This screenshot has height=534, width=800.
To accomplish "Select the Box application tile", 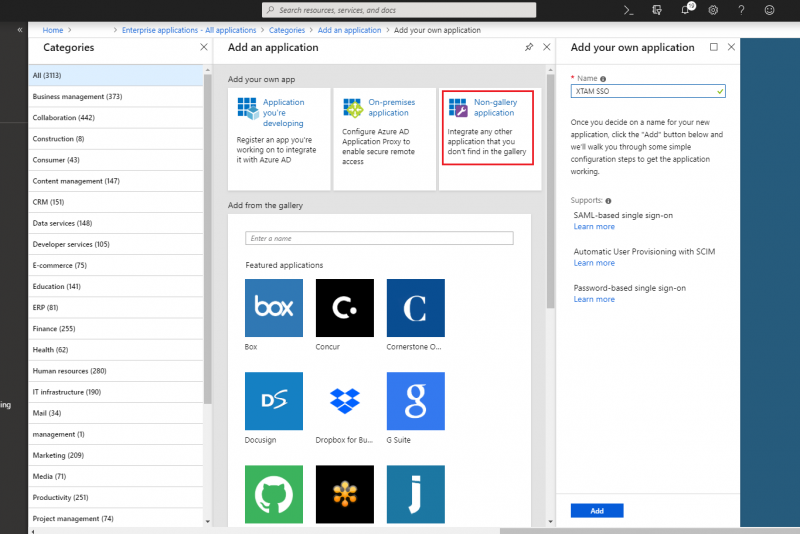I will click(273, 308).
